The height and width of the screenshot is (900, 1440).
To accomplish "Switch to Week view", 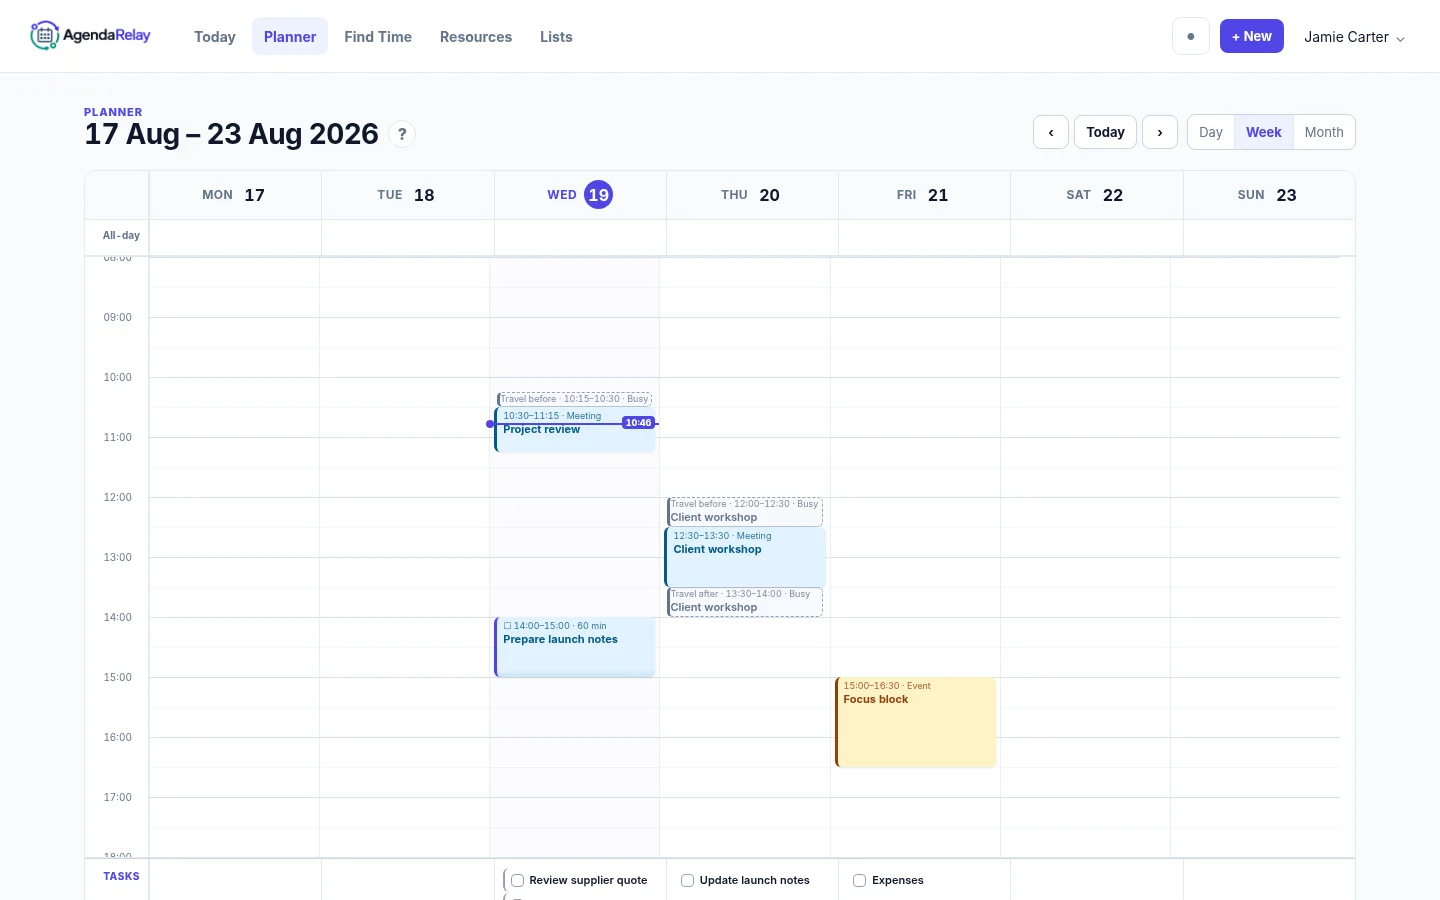I will (x=1264, y=132).
